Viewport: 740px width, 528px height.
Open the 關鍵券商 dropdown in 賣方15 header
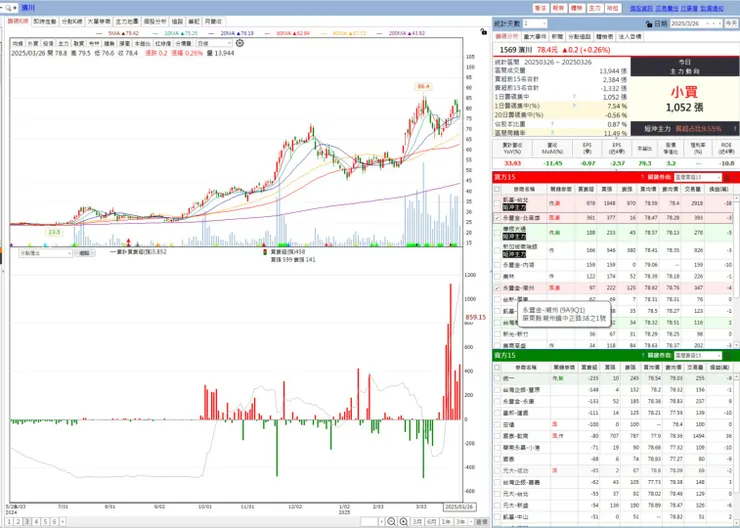[x=698, y=355]
